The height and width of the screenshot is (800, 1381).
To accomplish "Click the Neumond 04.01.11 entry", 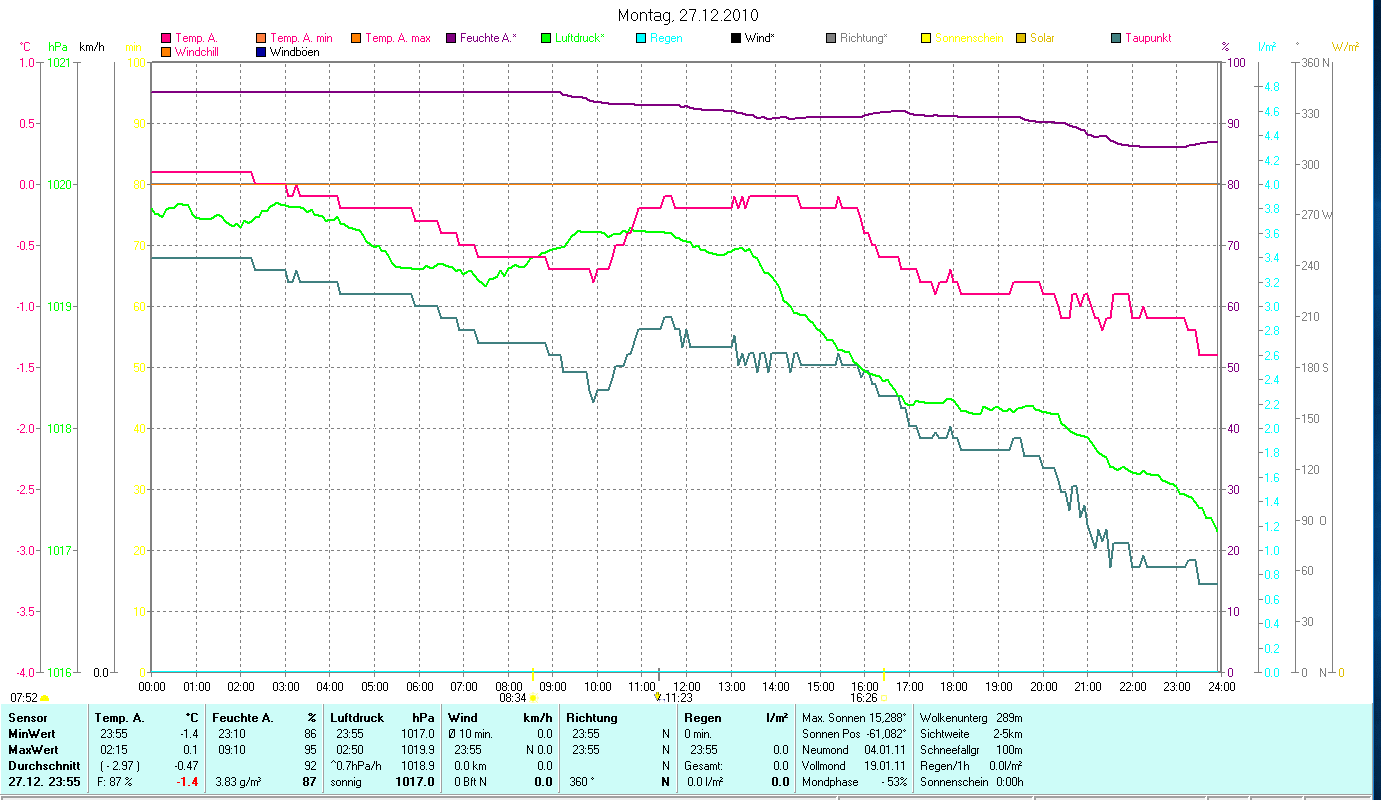I will point(854,750).
